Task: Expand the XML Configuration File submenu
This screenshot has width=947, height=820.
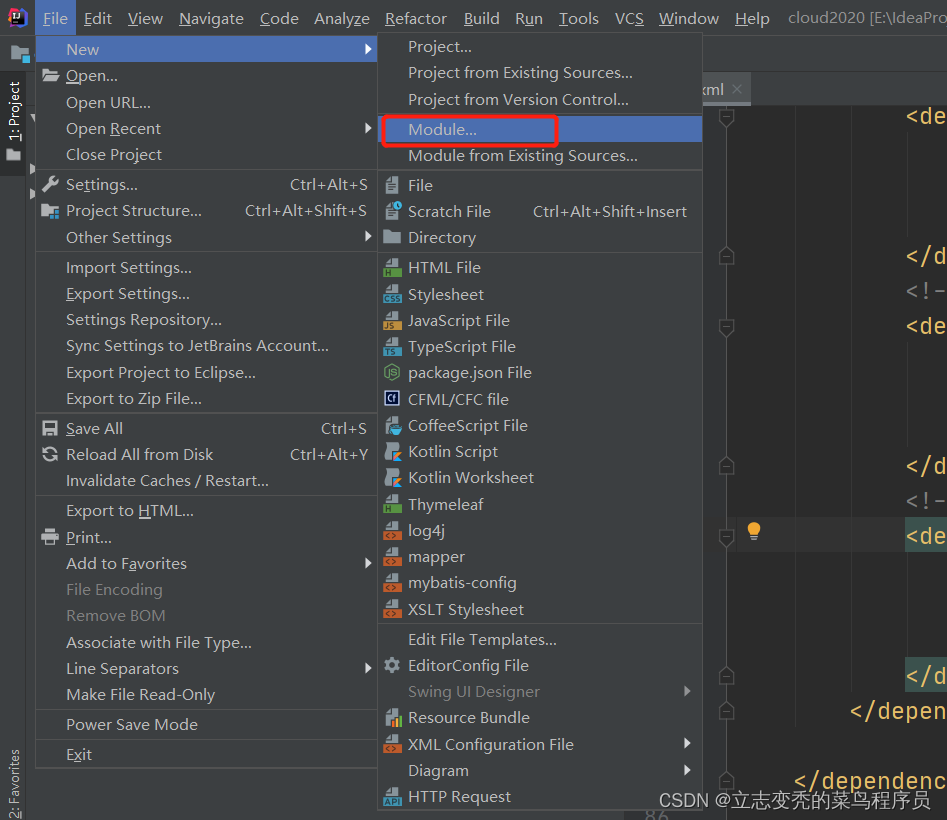Action: click(x=687, y=743)
